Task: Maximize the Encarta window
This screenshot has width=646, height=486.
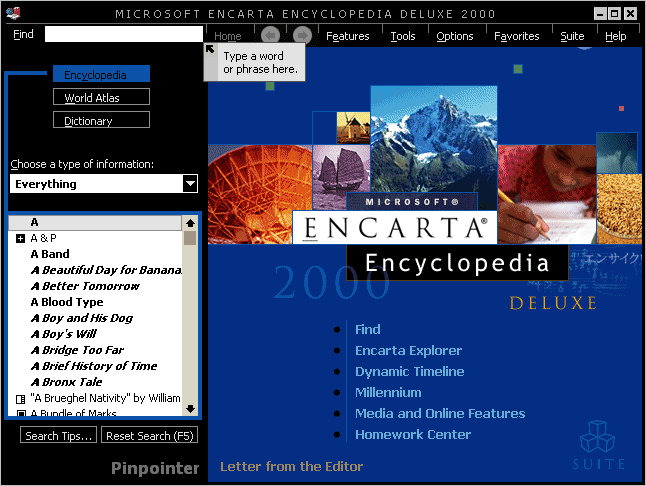Action: click(614, 14)
